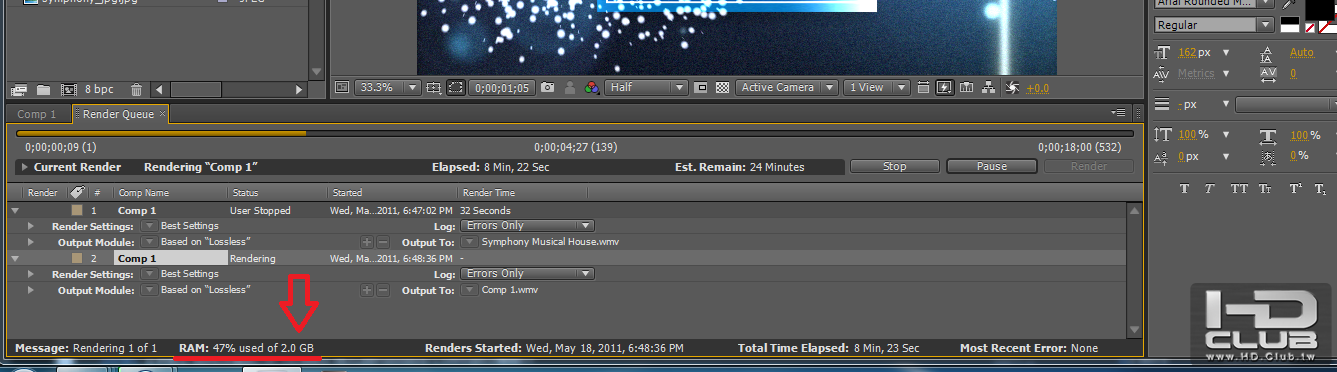Delete selected project item with trash icon

click(136, 89)
